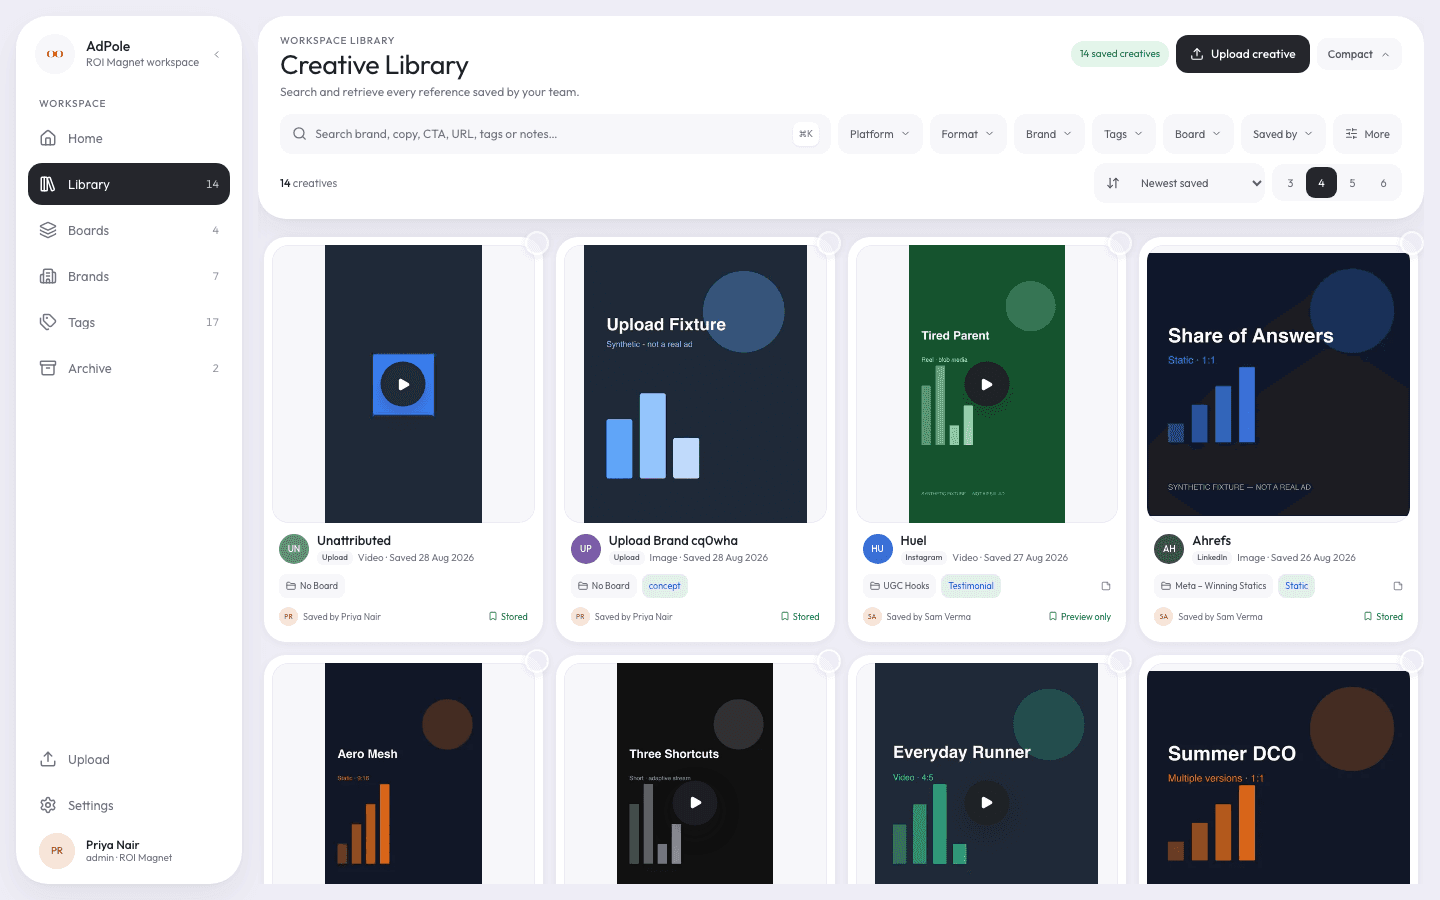The width and height of the screenshot is (1440, 900).
Task: Open the Saved by filter dropdown
Action: (1283, 134)
